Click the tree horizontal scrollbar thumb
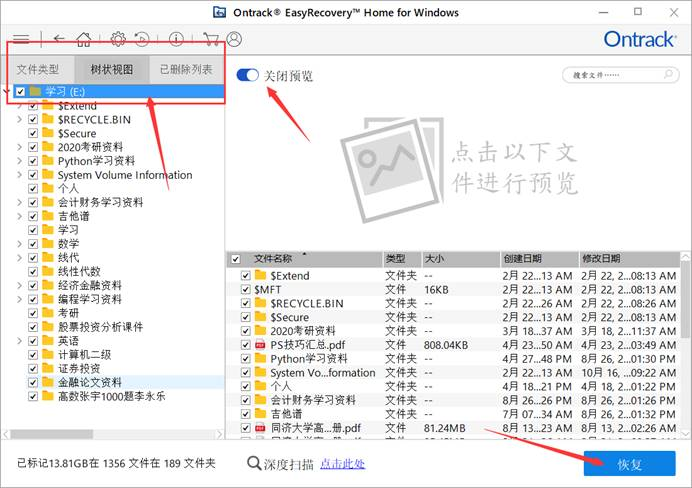 52,434
